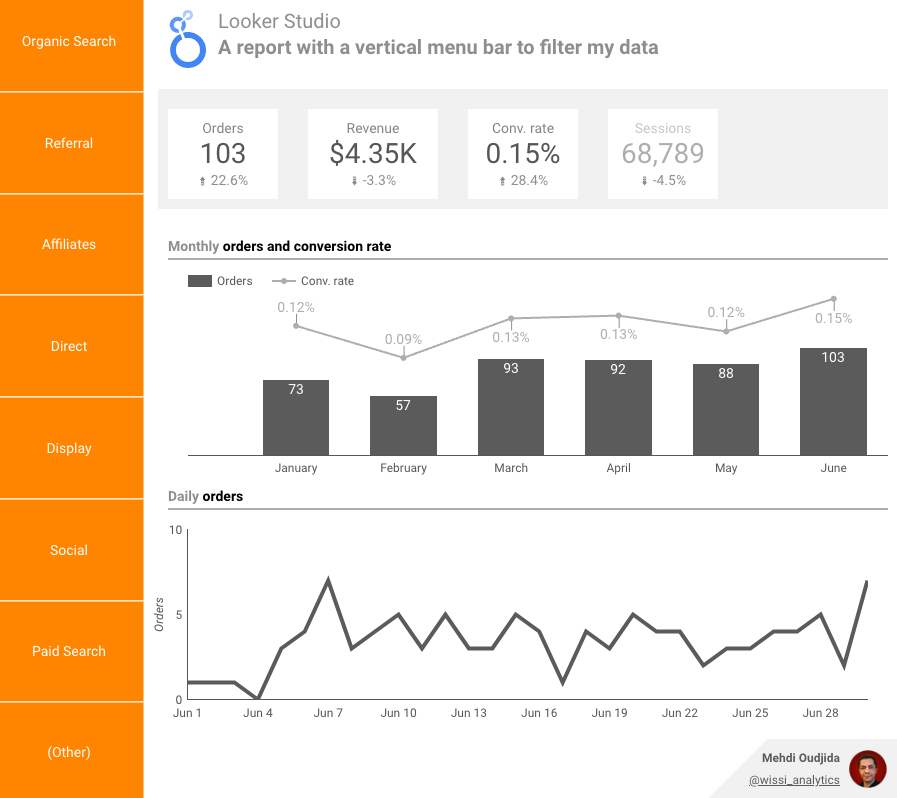Image resolution: width=897 pixels, height=798 pixels.
Task: Click the Orders legend swatch
Action: tap(200, 281)
